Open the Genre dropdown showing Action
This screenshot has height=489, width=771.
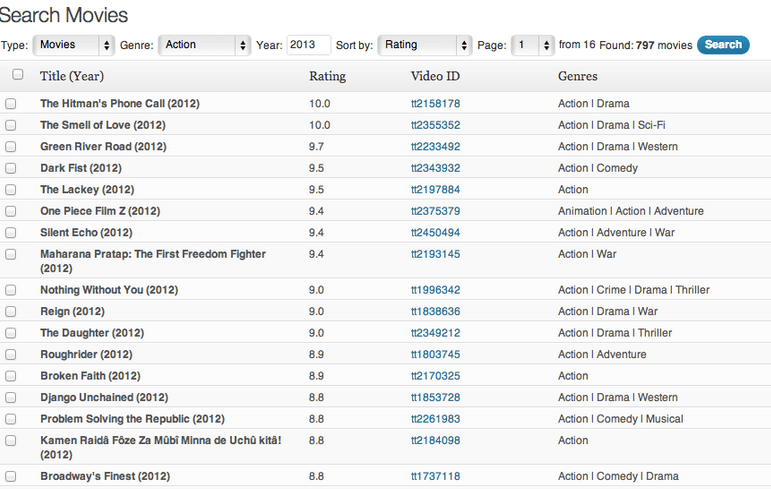pos(204,45)
